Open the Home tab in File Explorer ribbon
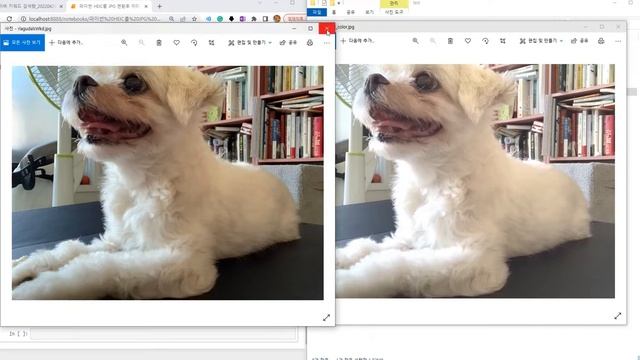This screenshot has height=360, width=640. pyautogui.click(x=334, y=12)
